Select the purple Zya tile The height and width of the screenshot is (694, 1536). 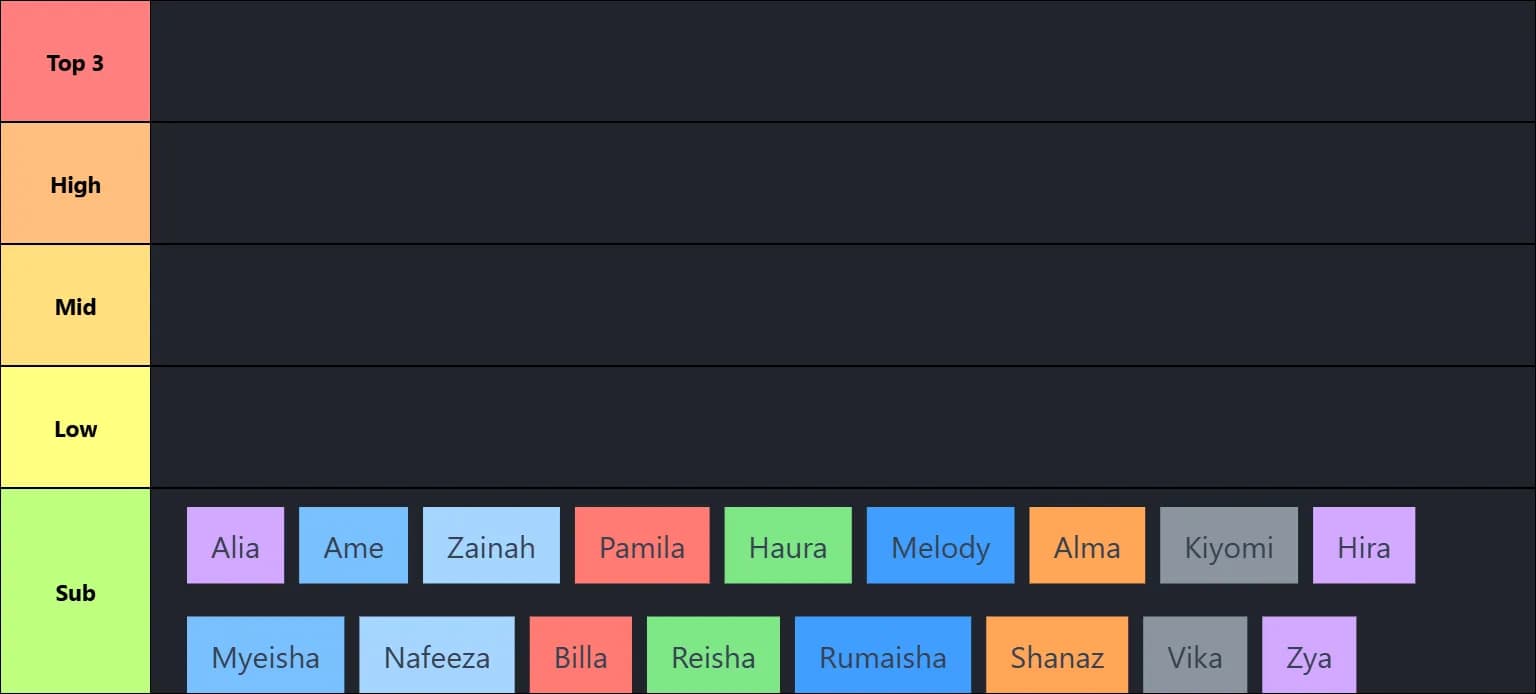[1309, 656]
